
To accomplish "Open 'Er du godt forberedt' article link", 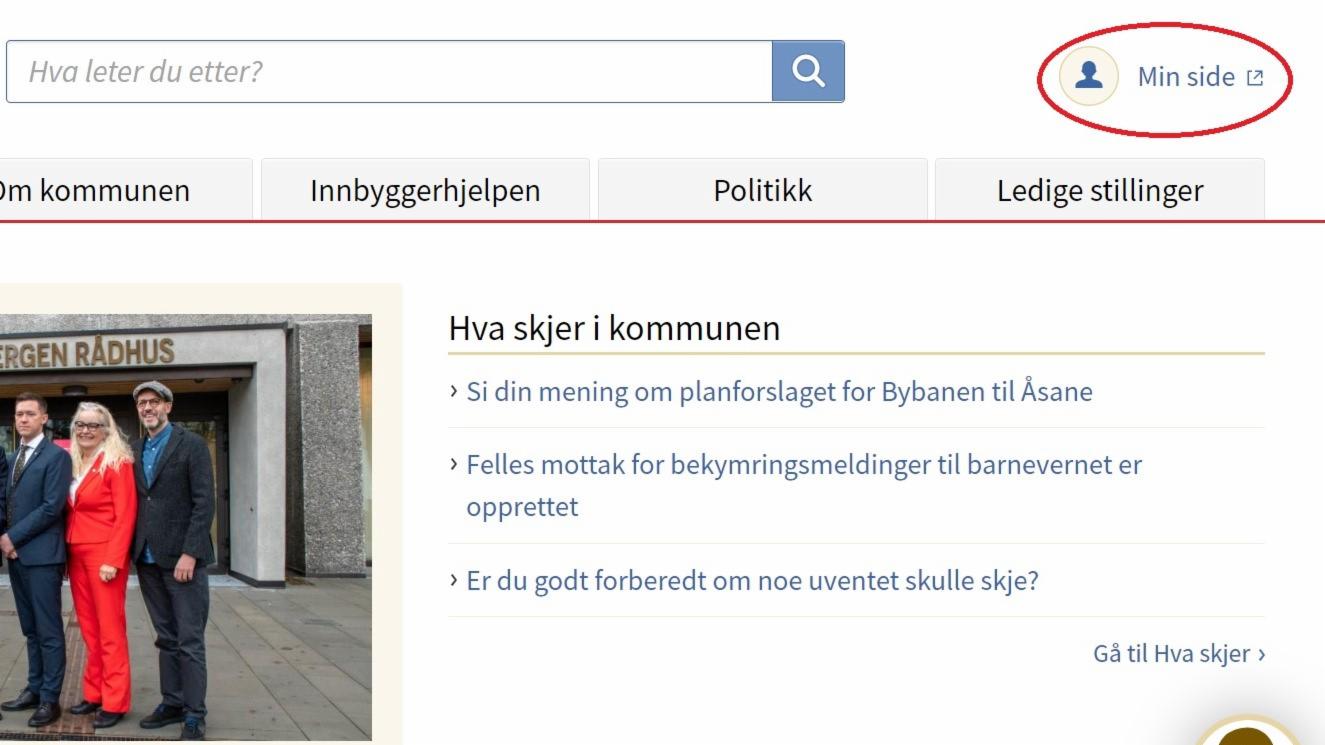I will tap(752, 581).
